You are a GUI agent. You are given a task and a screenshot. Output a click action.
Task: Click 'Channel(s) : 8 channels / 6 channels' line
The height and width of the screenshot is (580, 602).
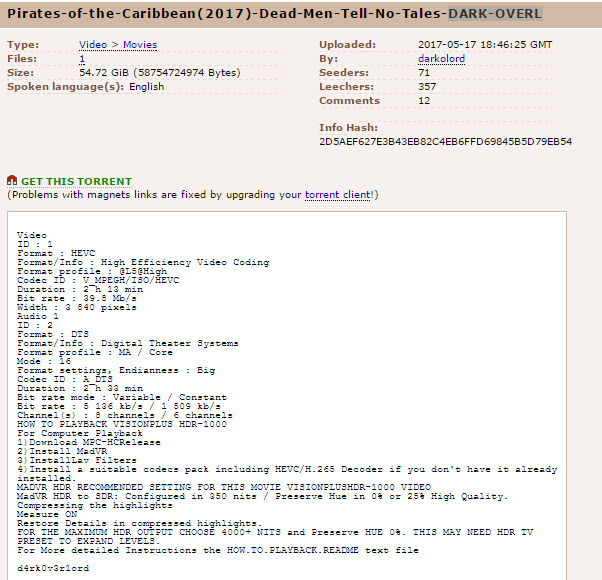coord(125,415)
